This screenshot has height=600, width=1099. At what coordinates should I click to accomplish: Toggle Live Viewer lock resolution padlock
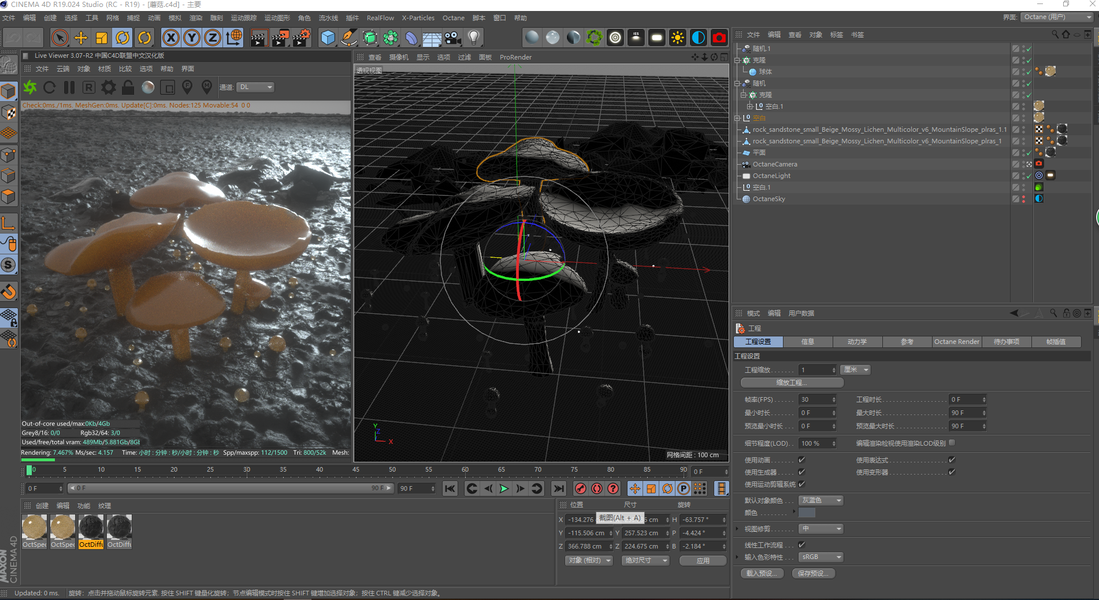point(128,87)
